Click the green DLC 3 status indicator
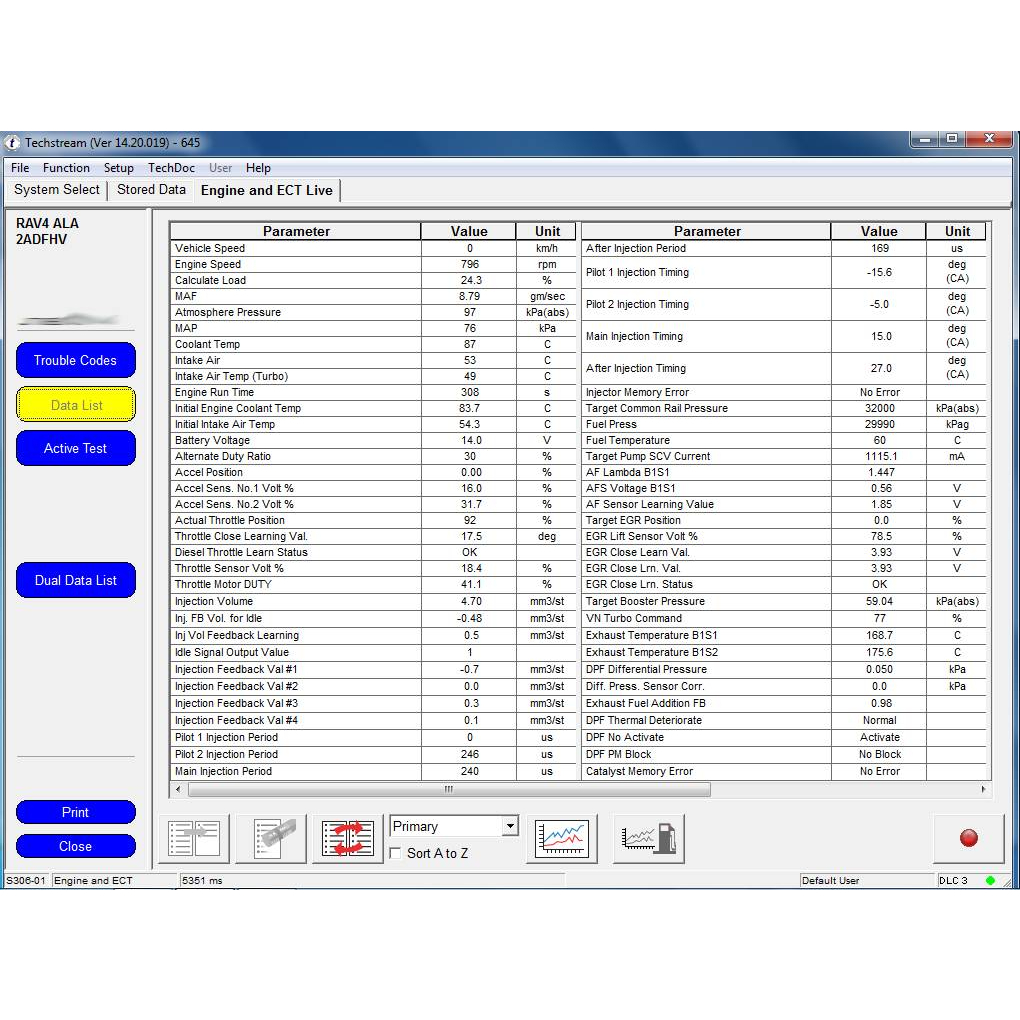 990,881
